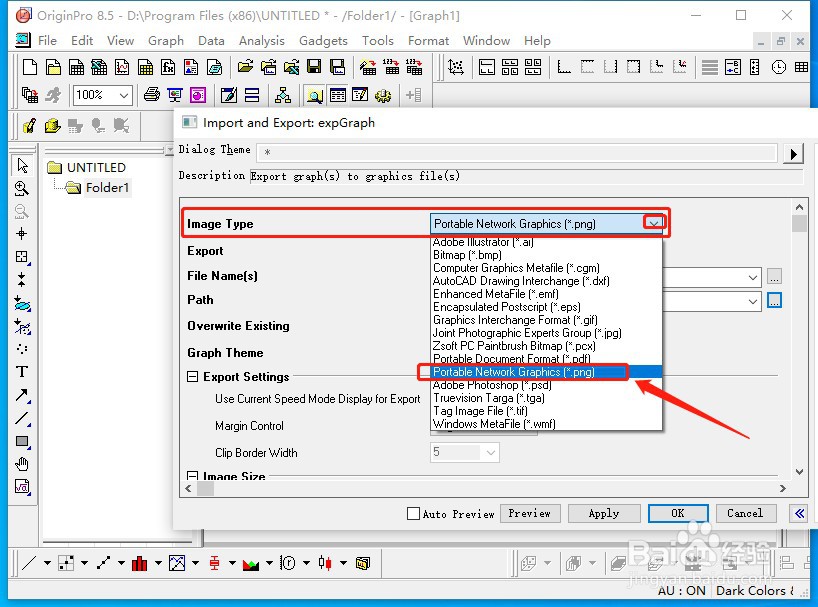Image resolution: width=818 pixels, height=607 pixels.
Task: Click the Line plot icon in bottom toolbar
Action: pos(29,563)
